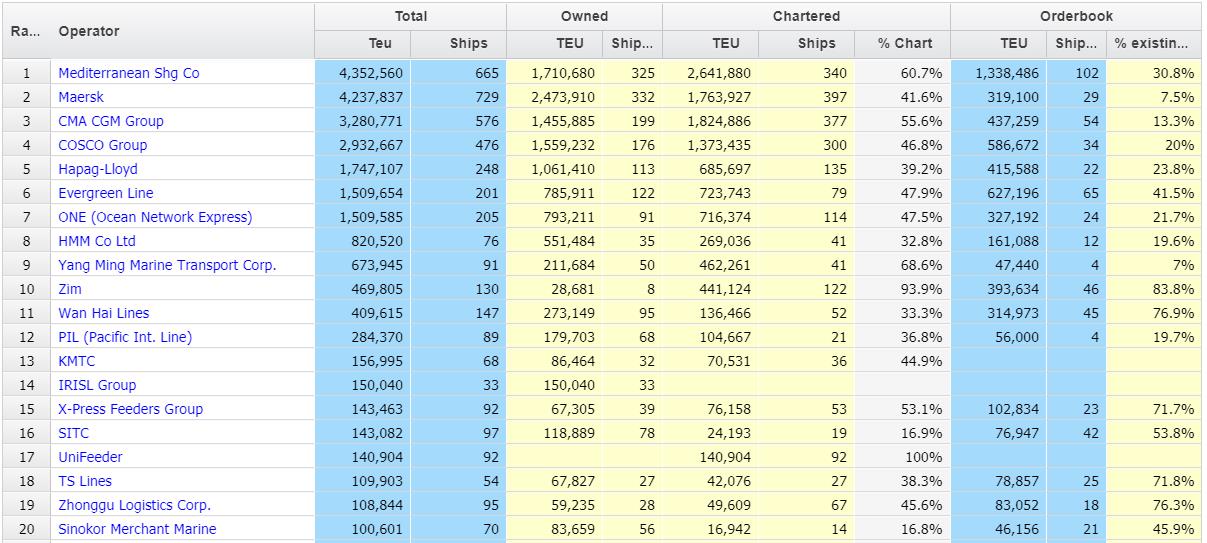Click the Ships subheader under Chartered
This screenshot has height=543, width=1207.
[816, 44]
